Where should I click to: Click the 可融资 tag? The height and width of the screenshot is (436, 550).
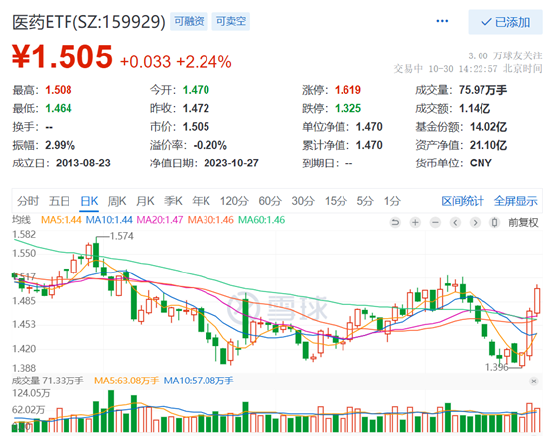(189, 21)
